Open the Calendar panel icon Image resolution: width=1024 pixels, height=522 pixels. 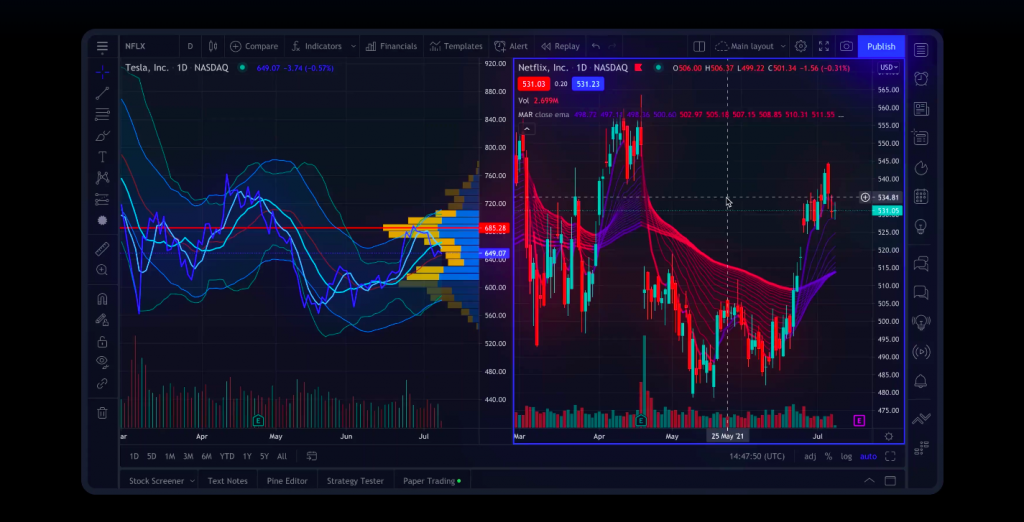pyautogui.click(x=921, y=197)
